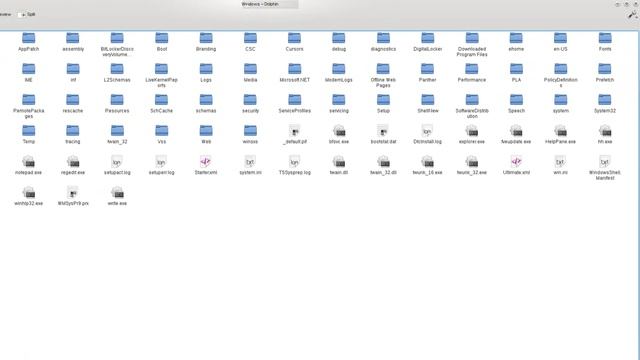The height and width of the screenshot is (360, 640).
Task: Select the CSC folder icon
Action: coord(250,38)
